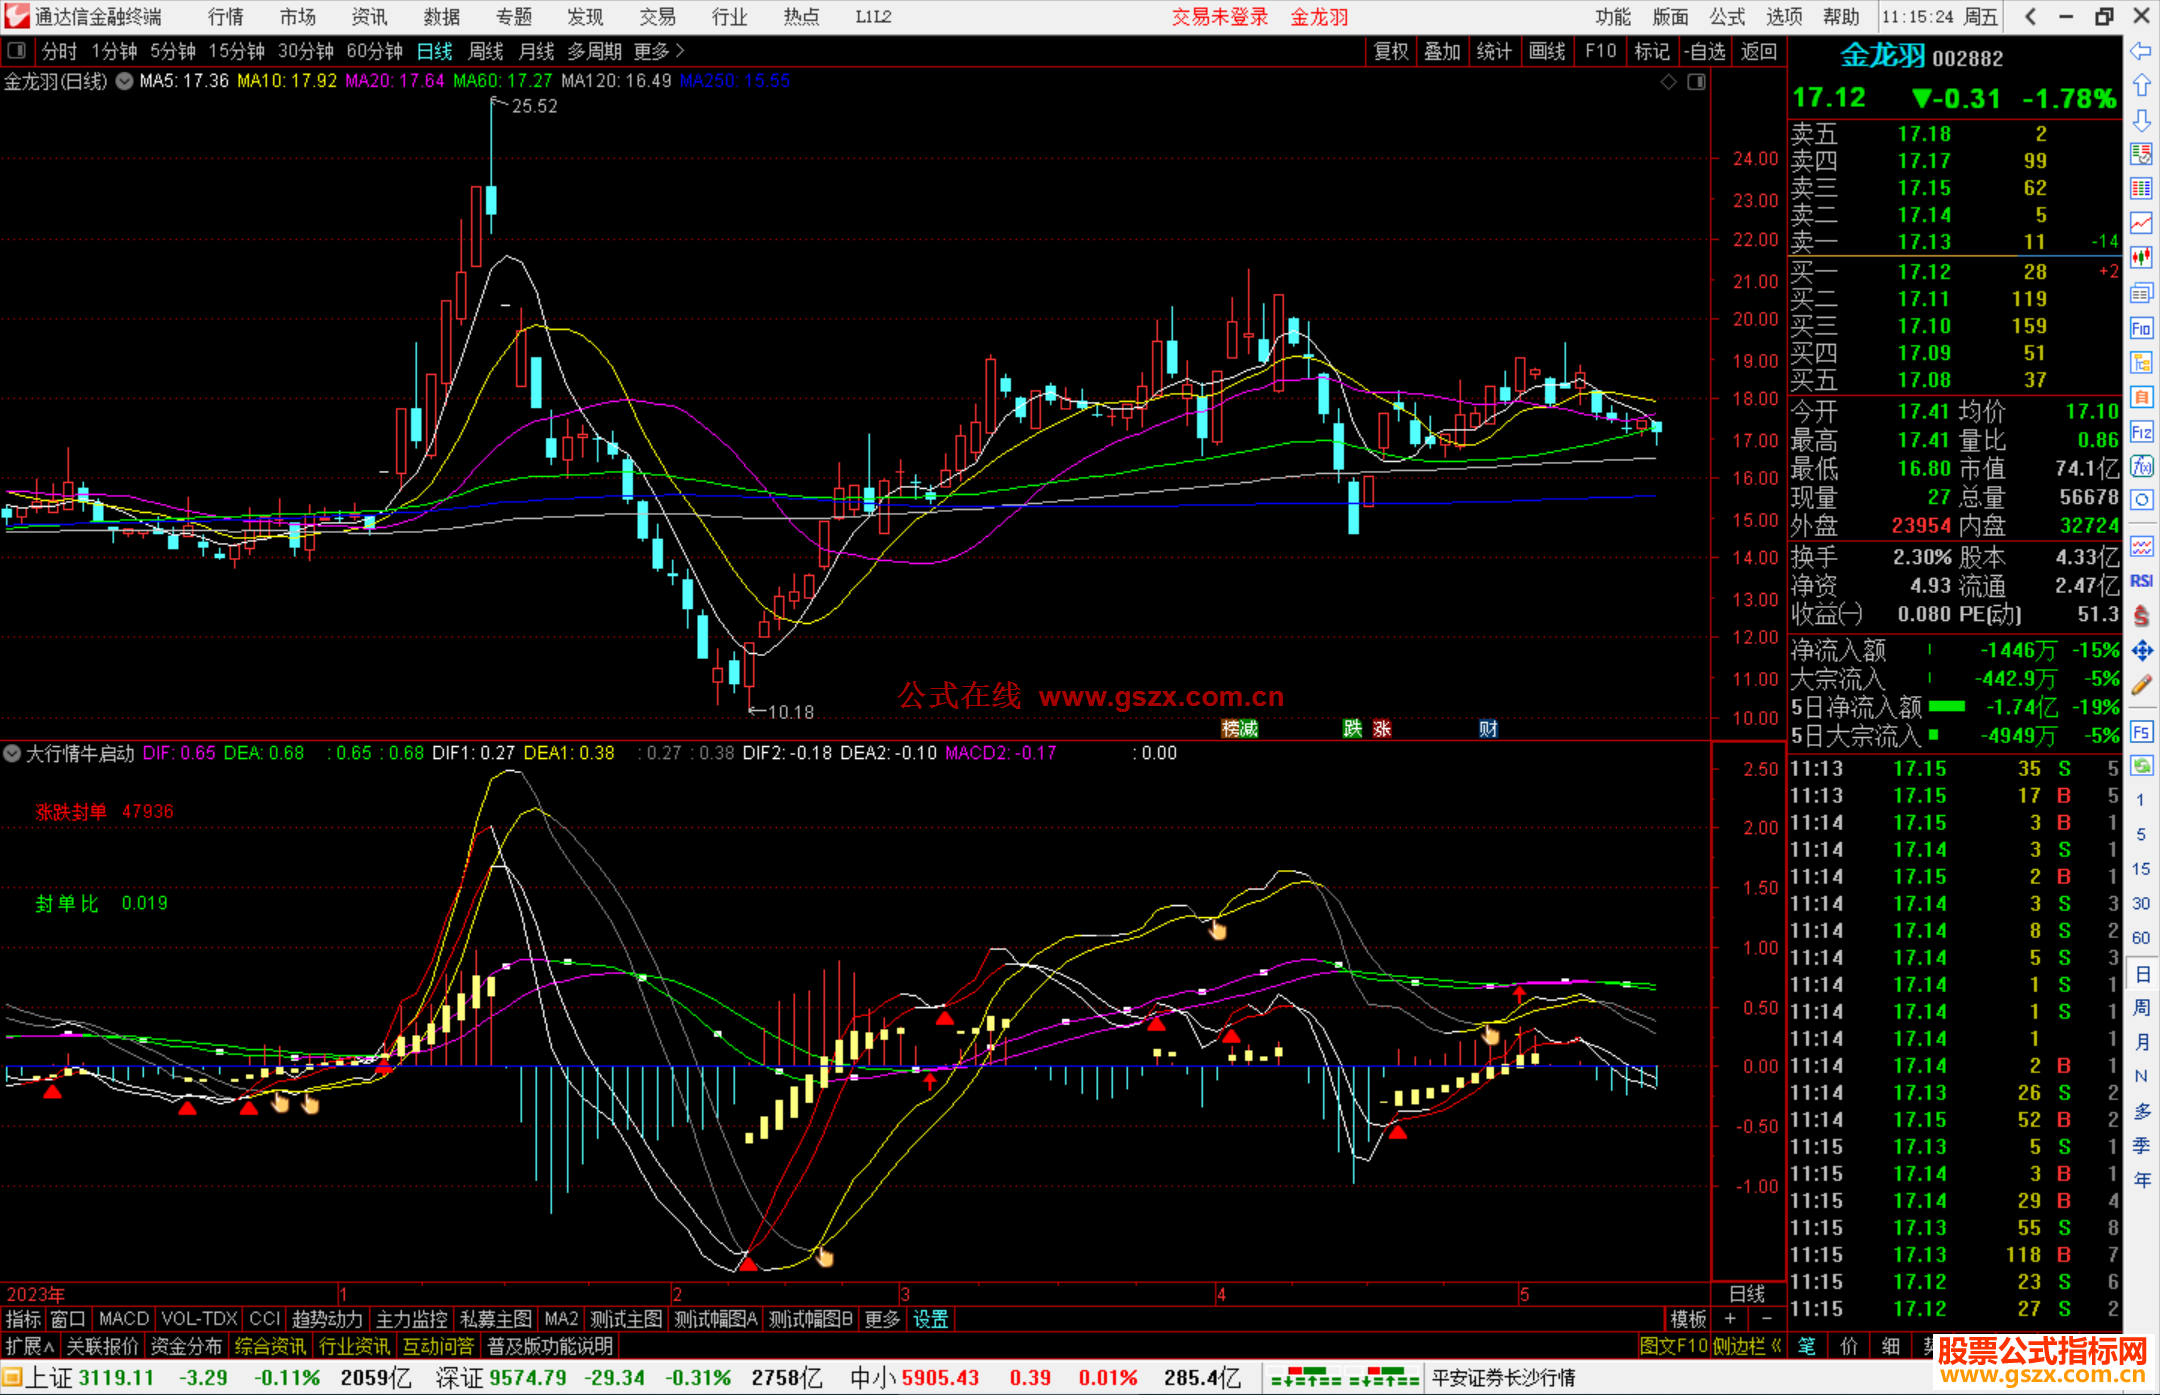Click the 模板 button below the chart
Viewport: 2160px width, 1395px height.
pos(1688,1319)
